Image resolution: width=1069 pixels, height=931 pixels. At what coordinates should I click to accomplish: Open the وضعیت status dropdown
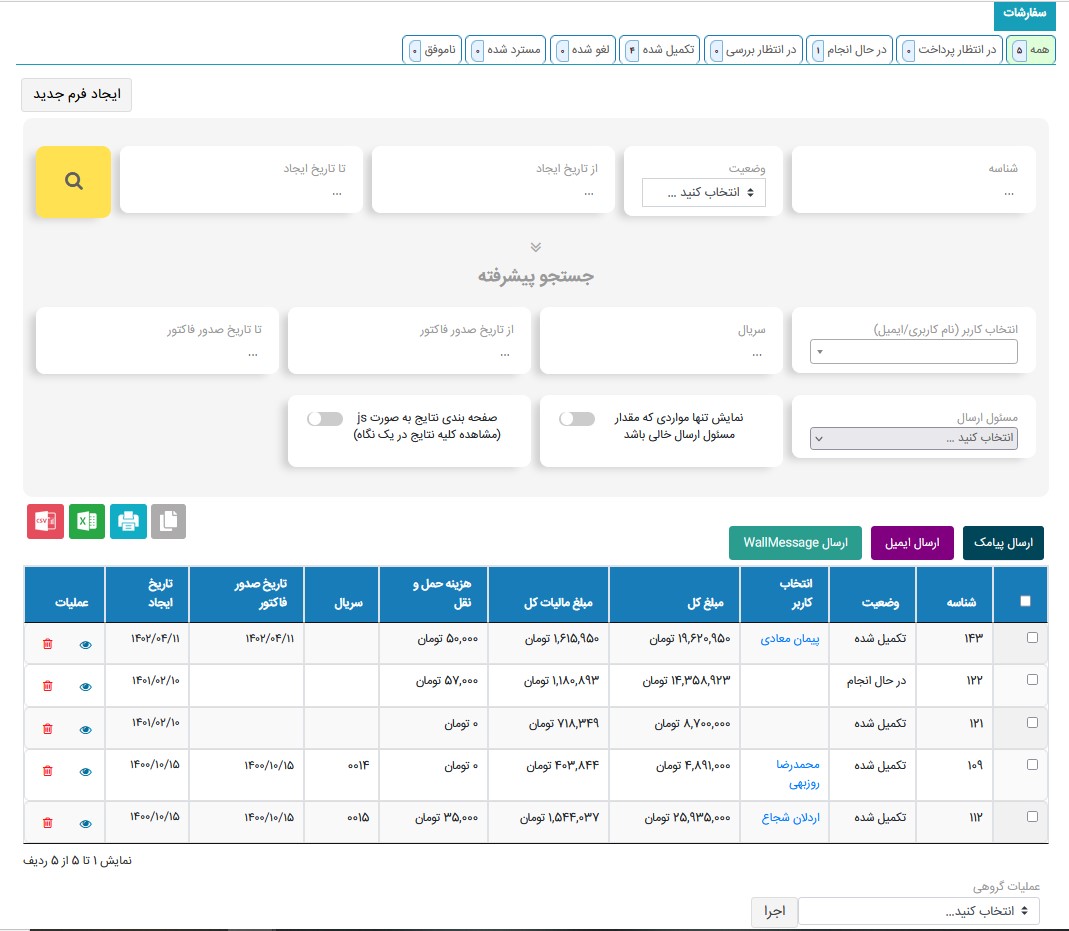[x=704, y=193]
